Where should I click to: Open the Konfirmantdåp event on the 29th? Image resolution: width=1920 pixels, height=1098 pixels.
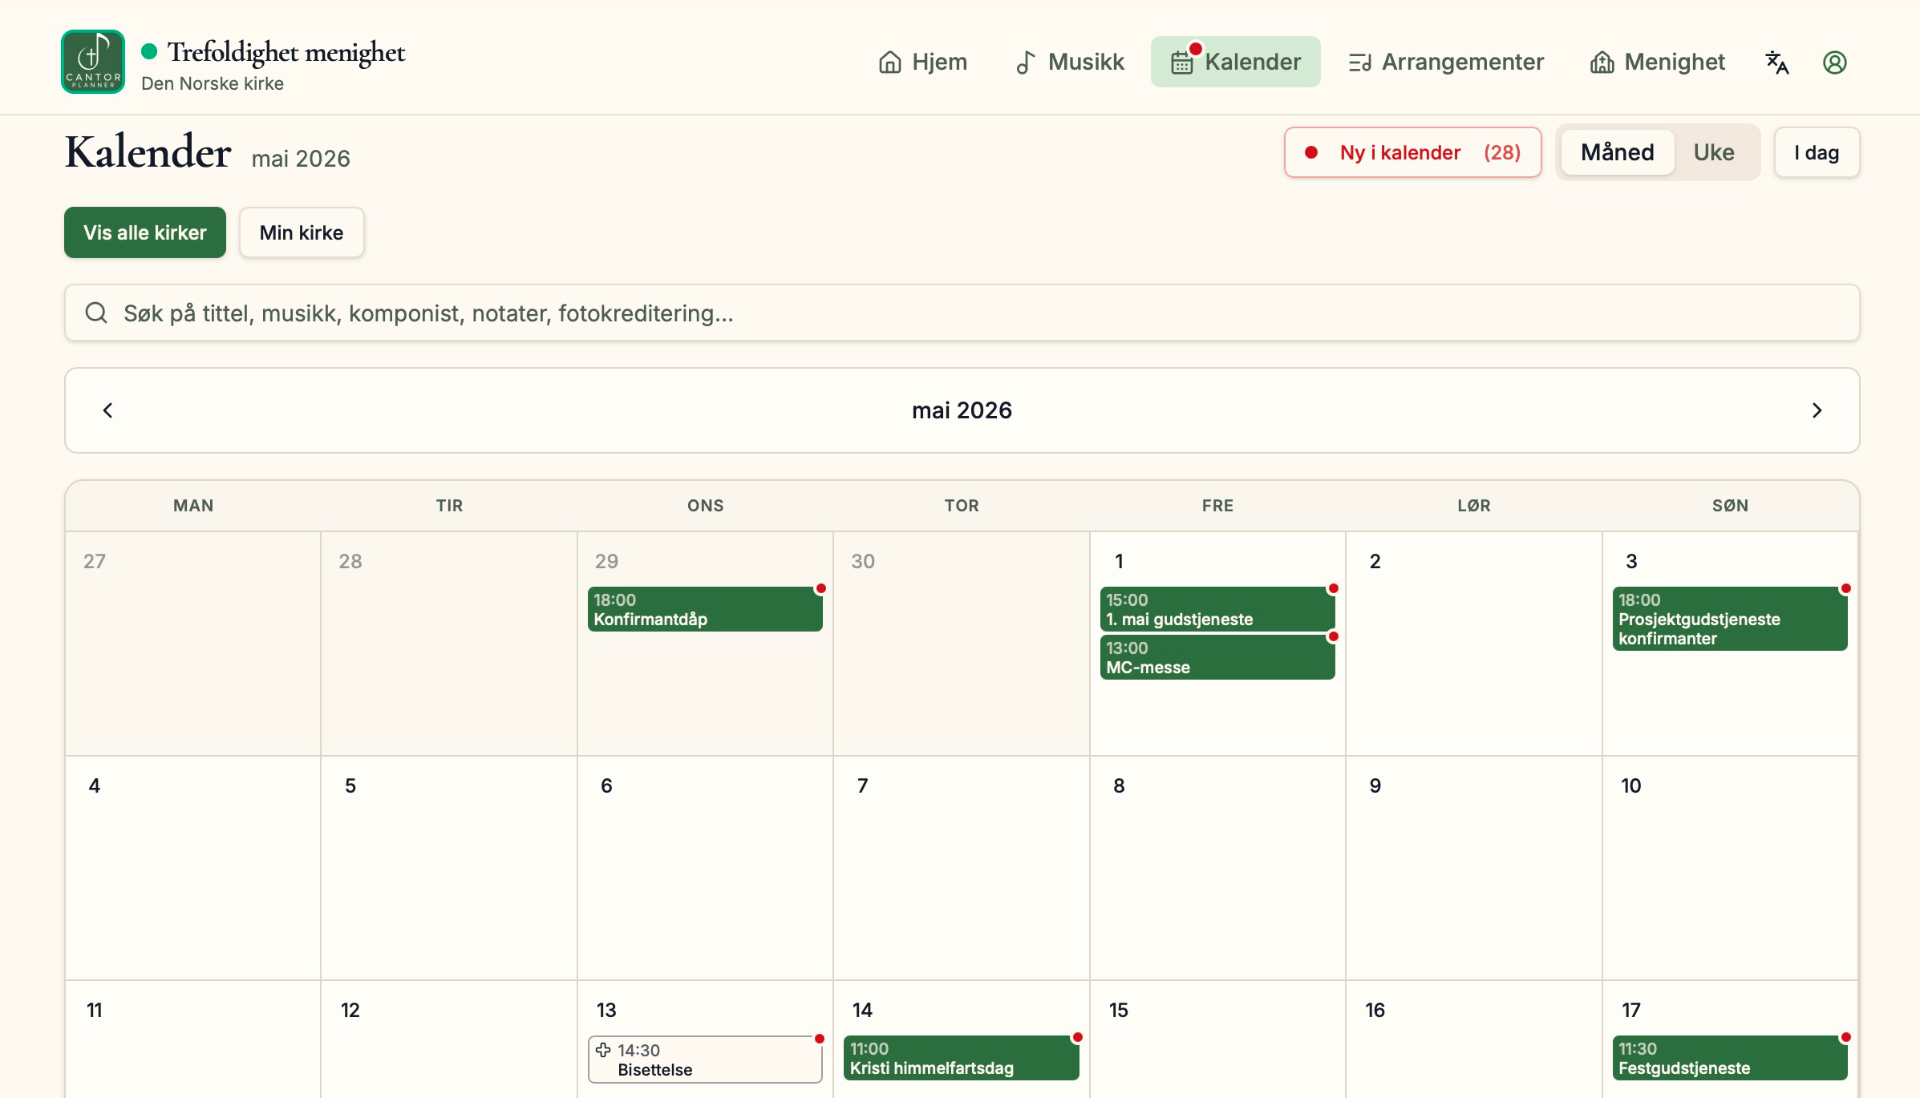(705, 609)
